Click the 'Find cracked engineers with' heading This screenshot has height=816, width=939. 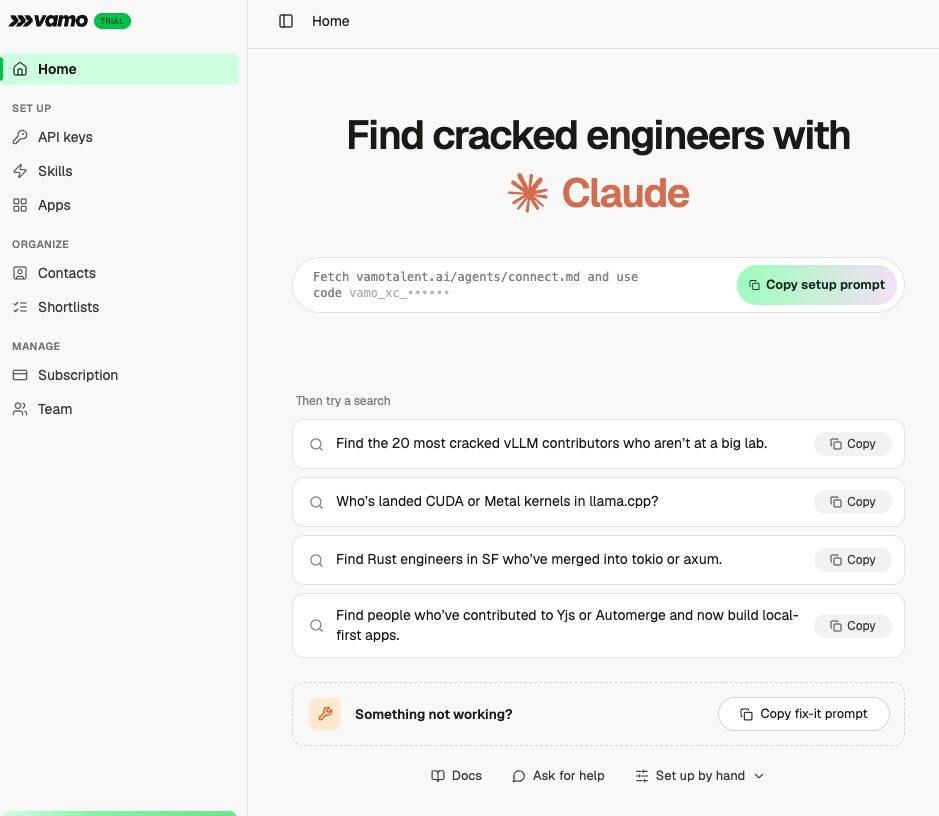tap(598, 135)
